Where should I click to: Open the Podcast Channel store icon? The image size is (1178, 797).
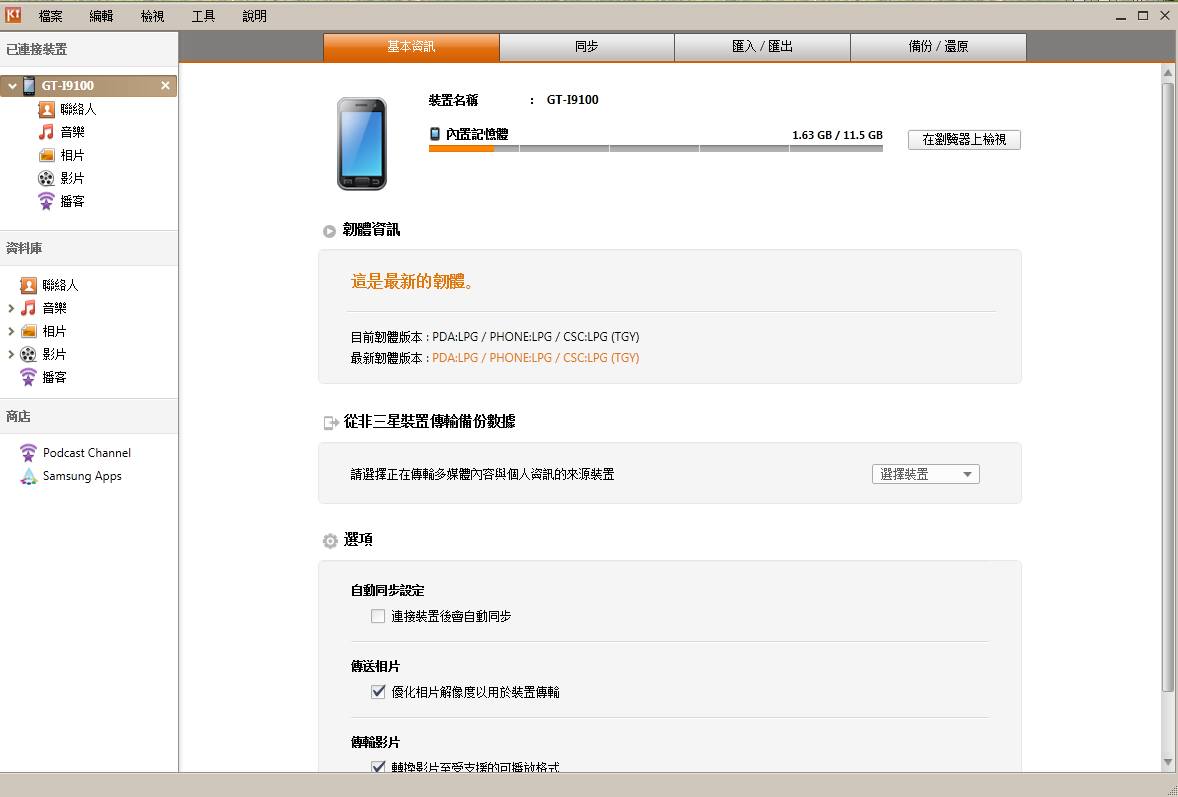tap(29, 453)
